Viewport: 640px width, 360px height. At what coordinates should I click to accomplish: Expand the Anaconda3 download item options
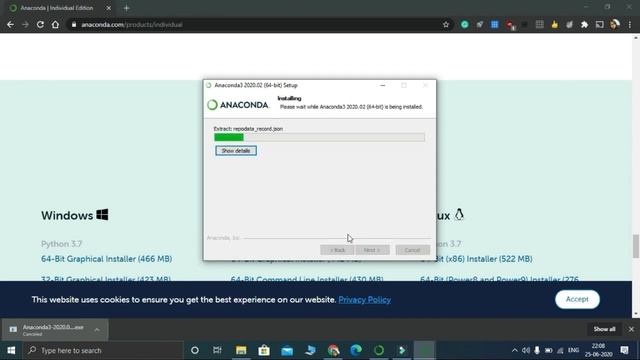(x=97, y=330)
